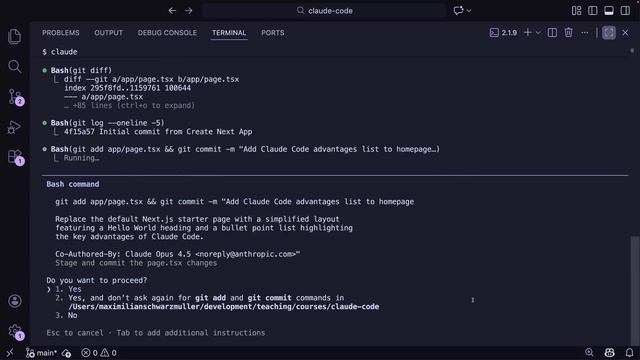Click '4f15a57 Initial commit from Create Next App'
Image resolution: width=640 pixels, height=360 pixels.
[x=158, y=132]
